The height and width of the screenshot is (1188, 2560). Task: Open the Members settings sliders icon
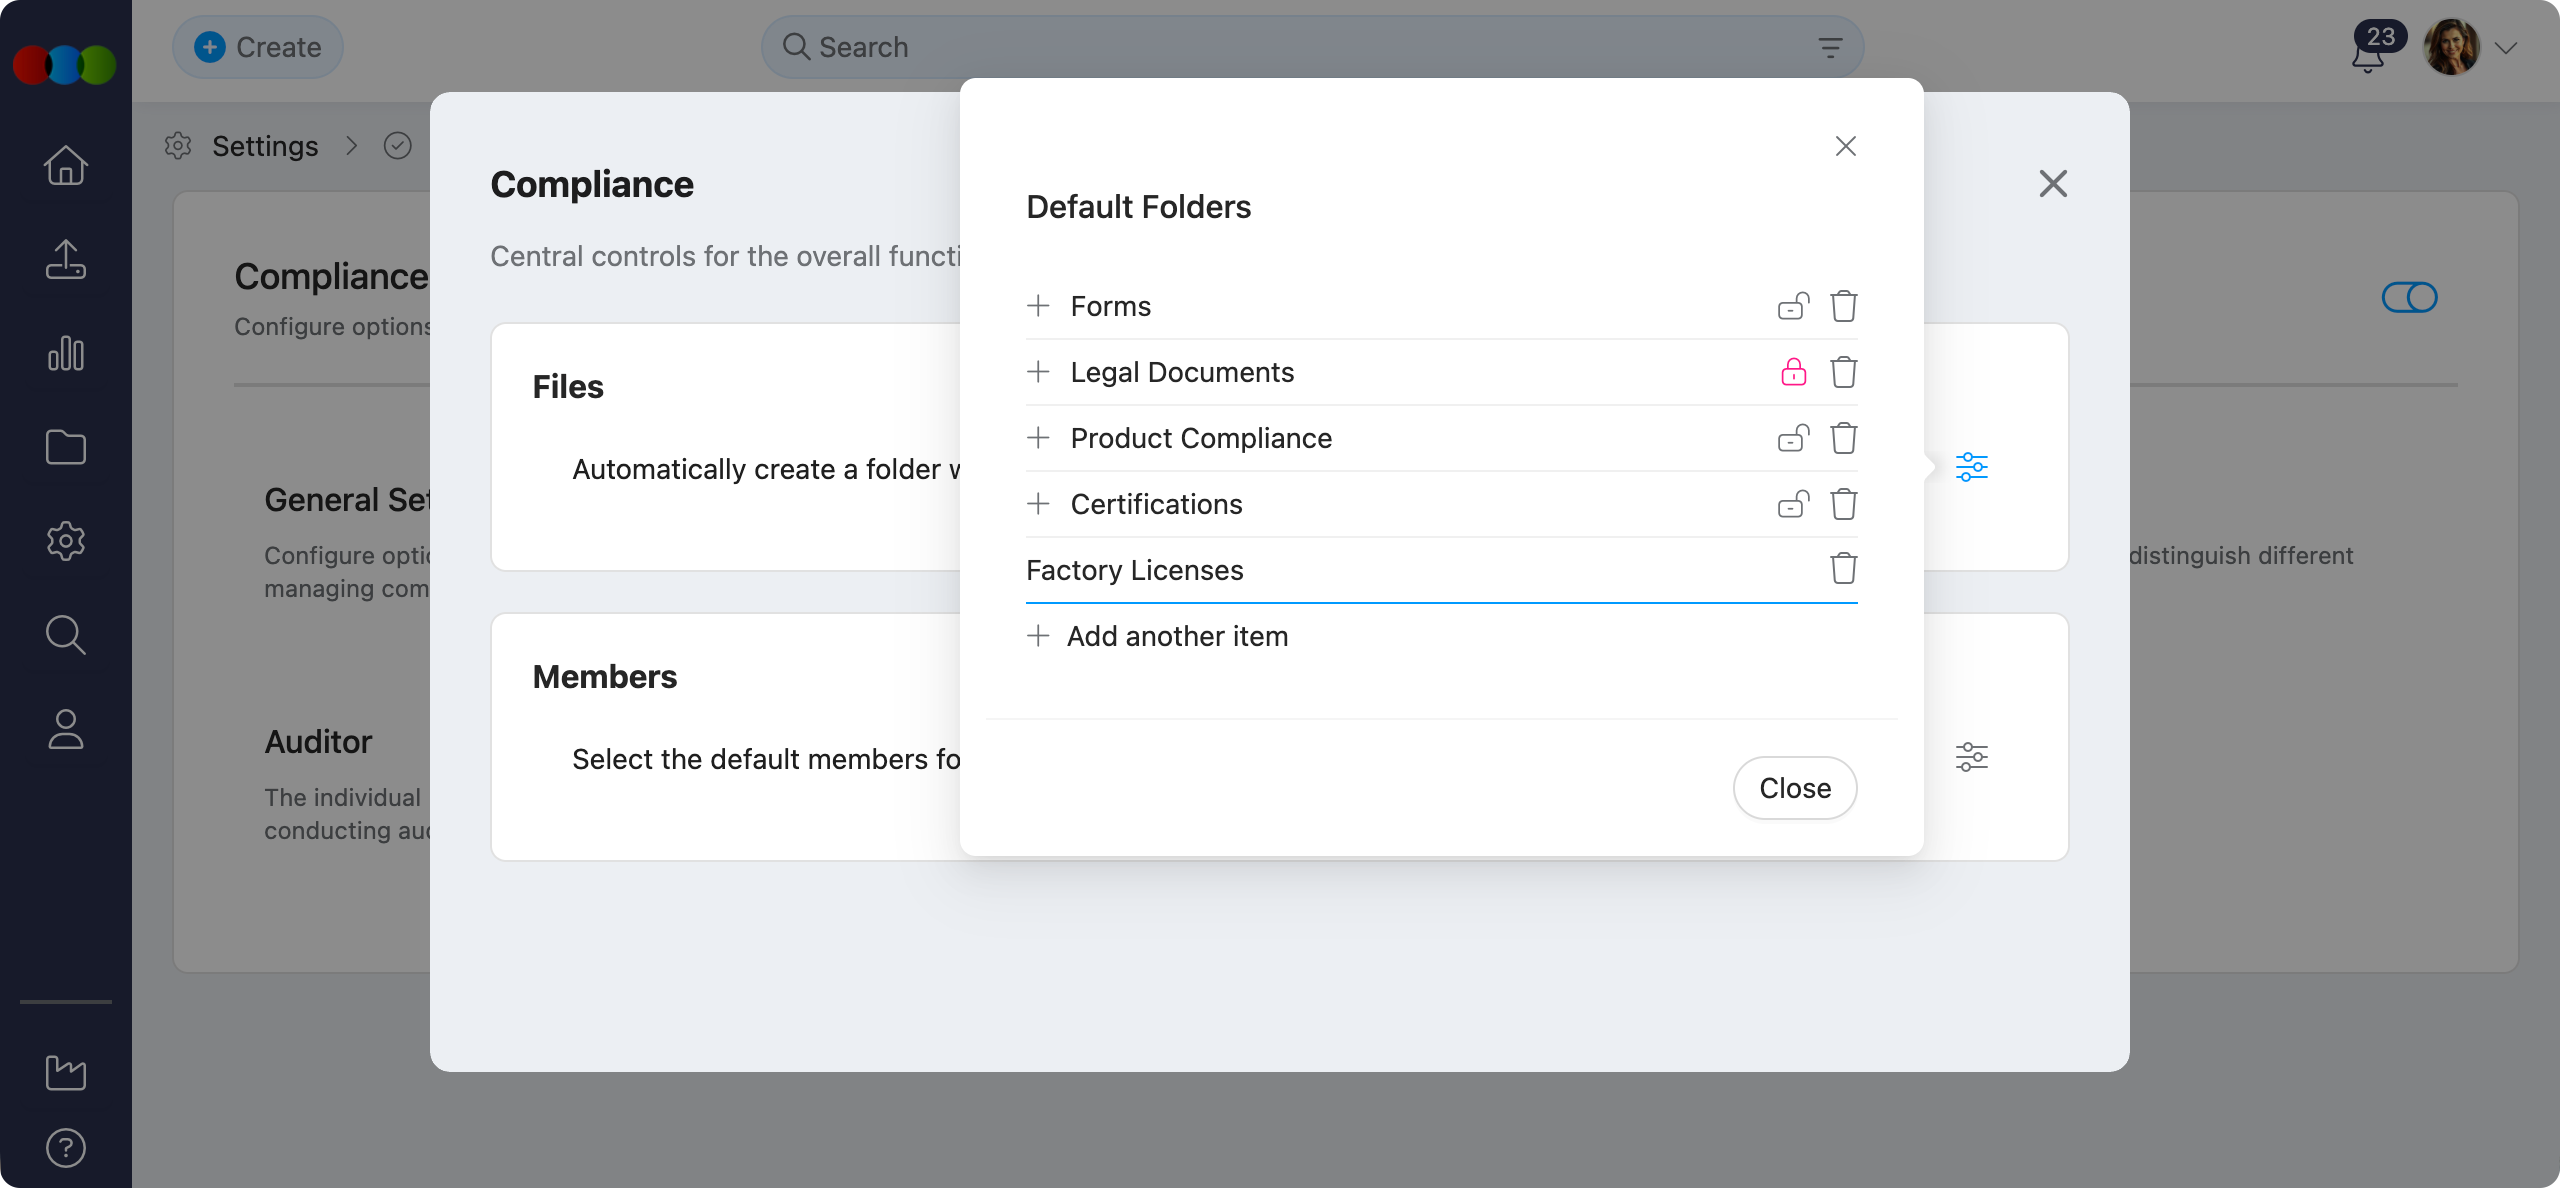click(1971, 757)
